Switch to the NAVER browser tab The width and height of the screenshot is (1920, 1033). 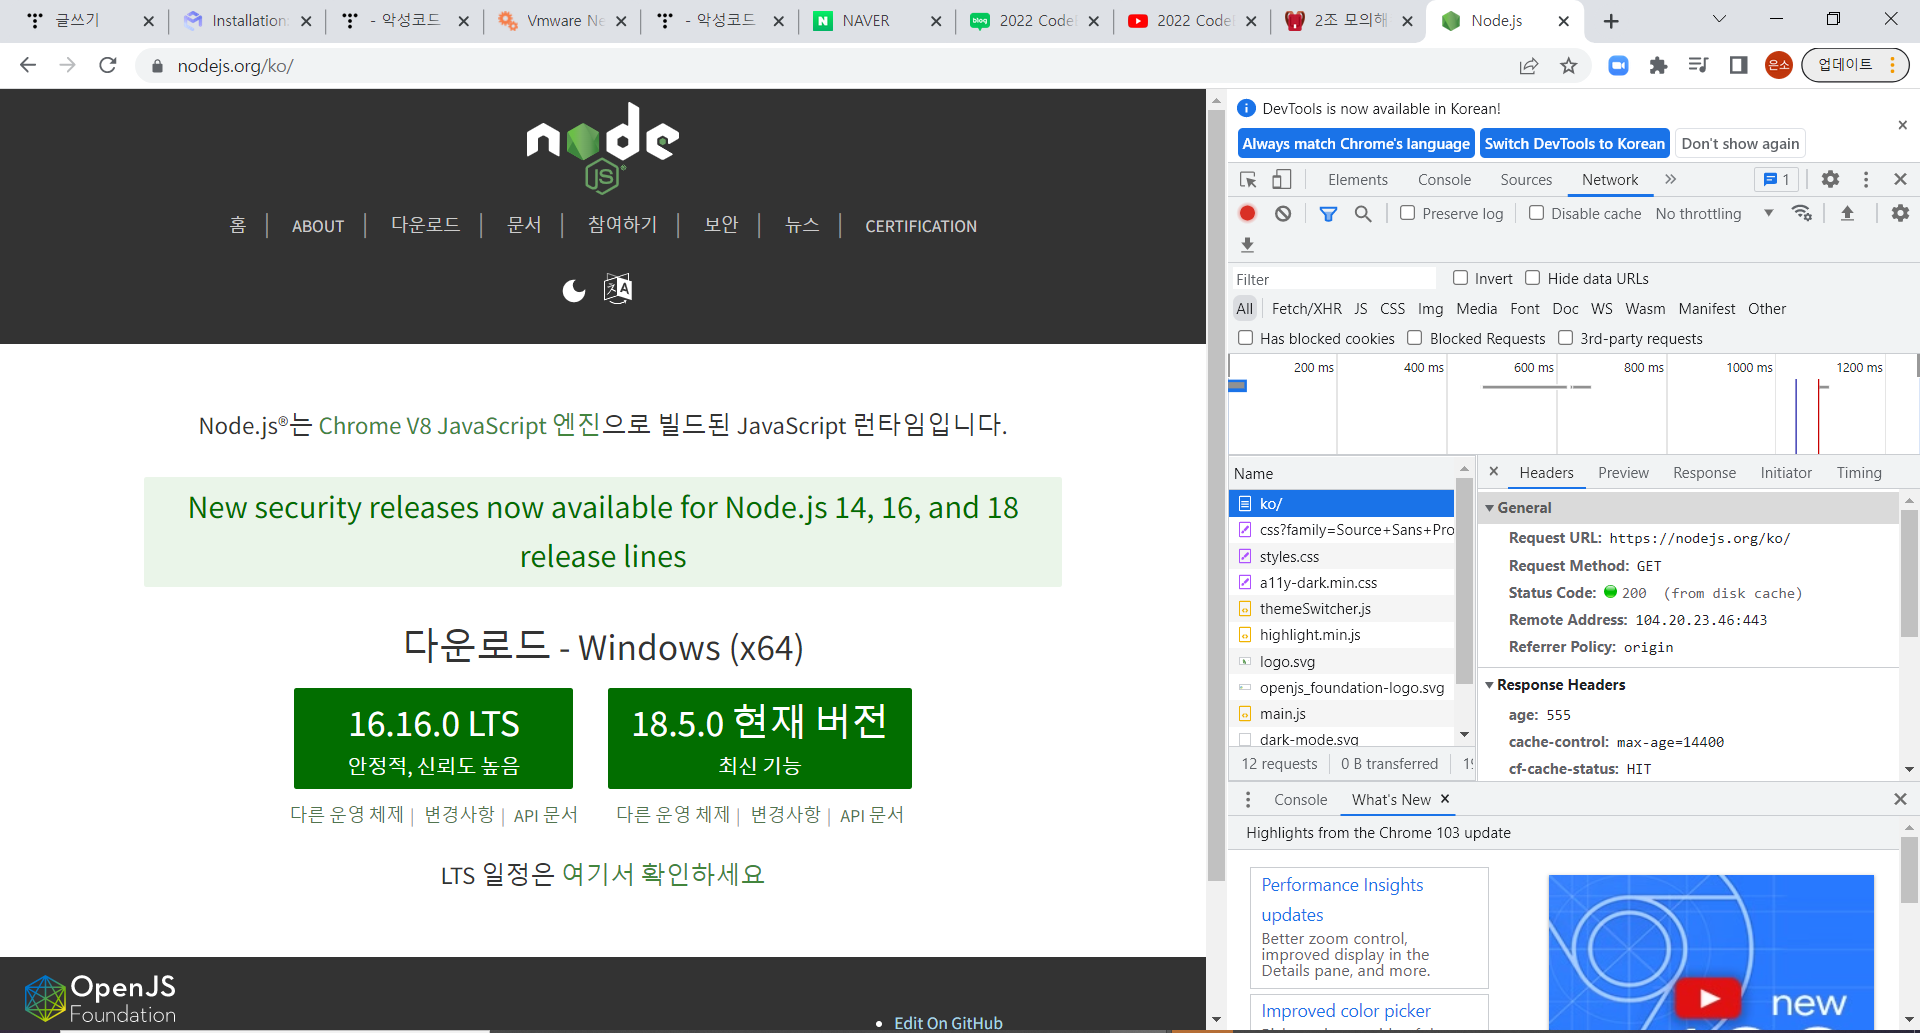(876, 21)
